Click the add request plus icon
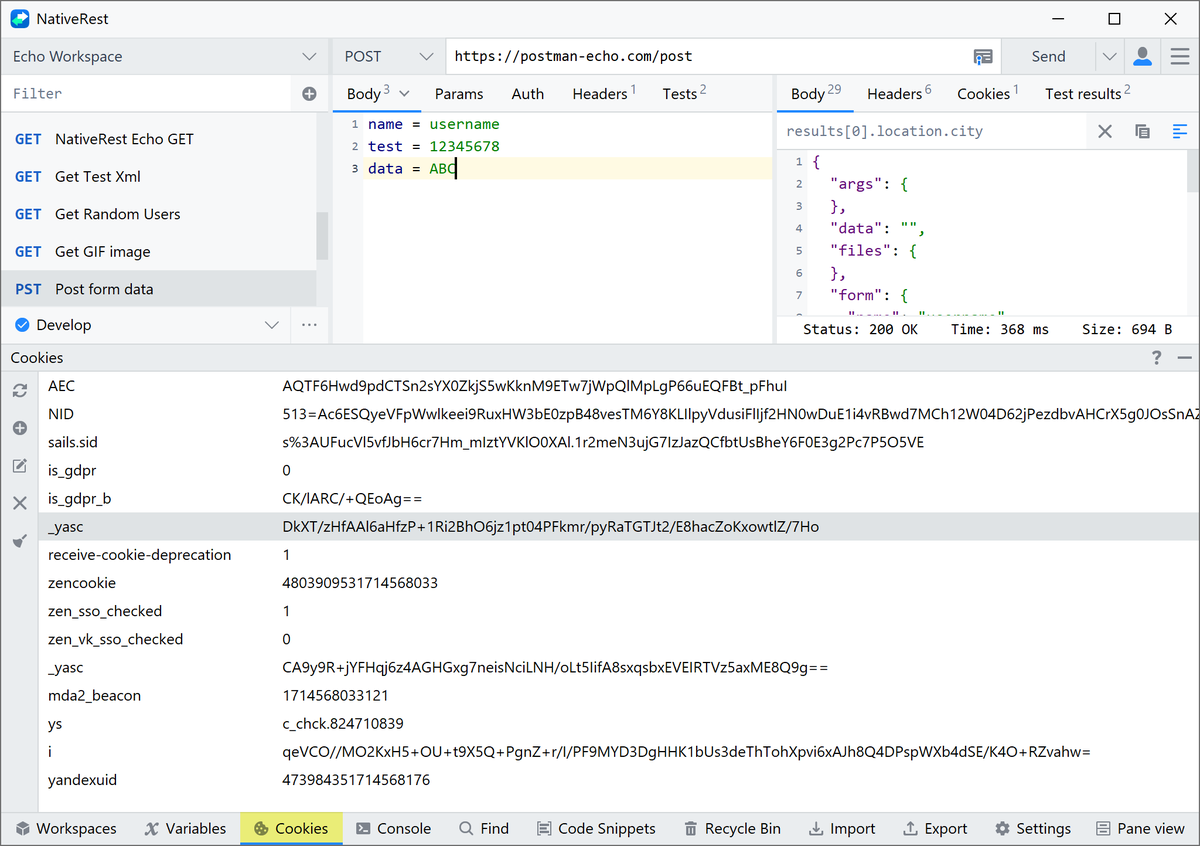Viewport: 1200px width, 846px height. point(309,94)
